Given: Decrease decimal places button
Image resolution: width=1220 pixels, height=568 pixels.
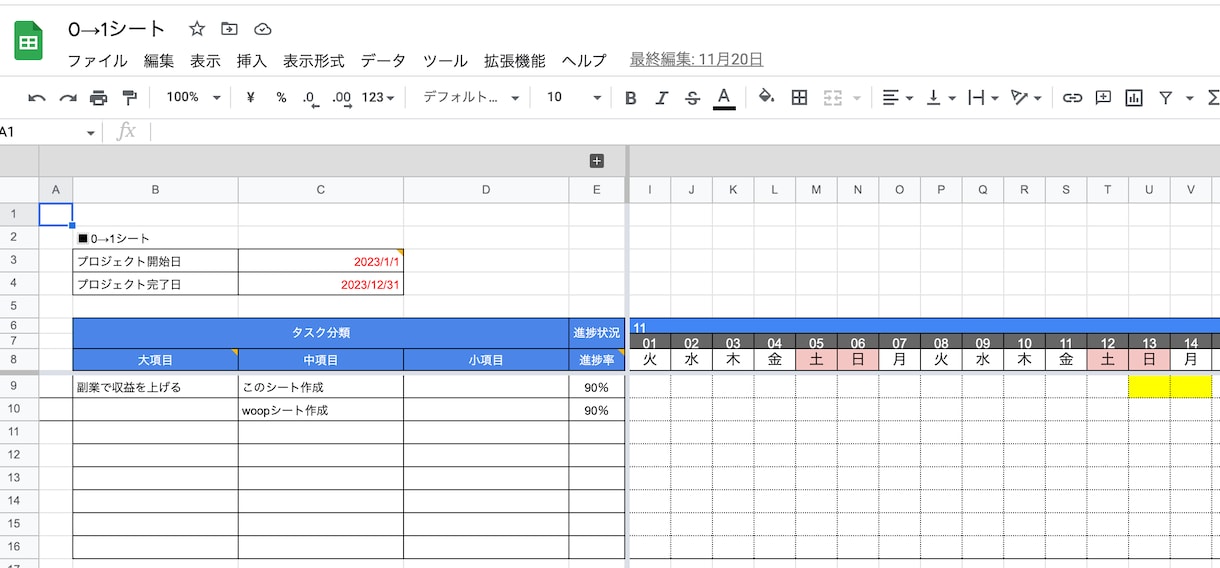Looking at the screenshot, I should pos(310,97).
